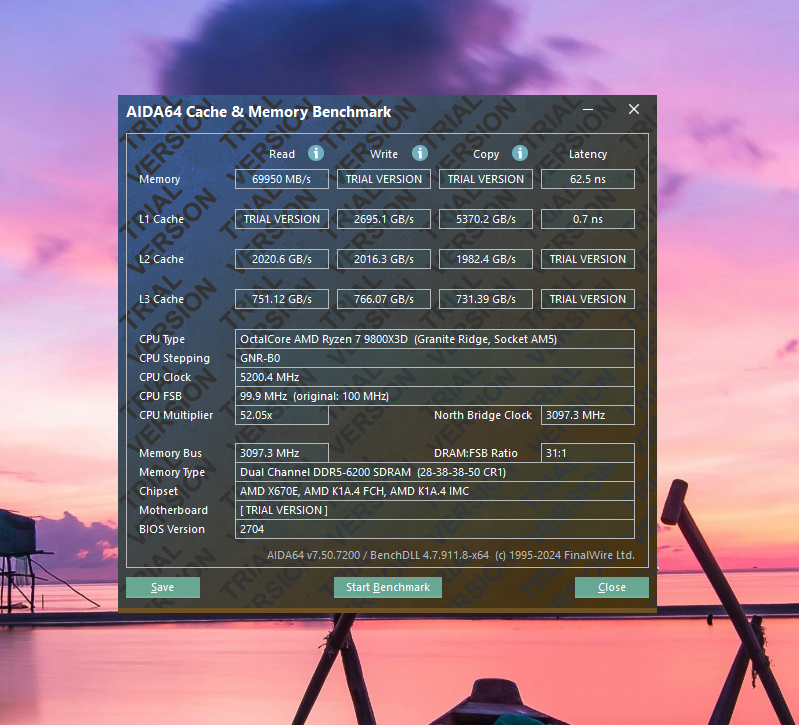Click the L3 Cache row label

tap(161, 299)
